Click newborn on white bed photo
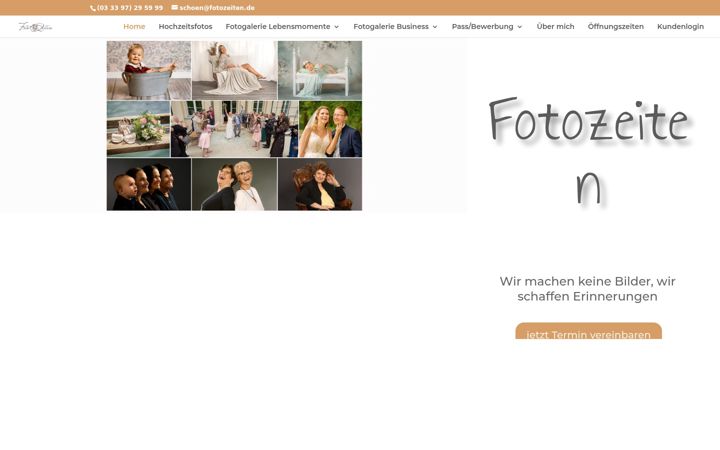This screenshot has width=720, height=450. [x=320, y=70]
